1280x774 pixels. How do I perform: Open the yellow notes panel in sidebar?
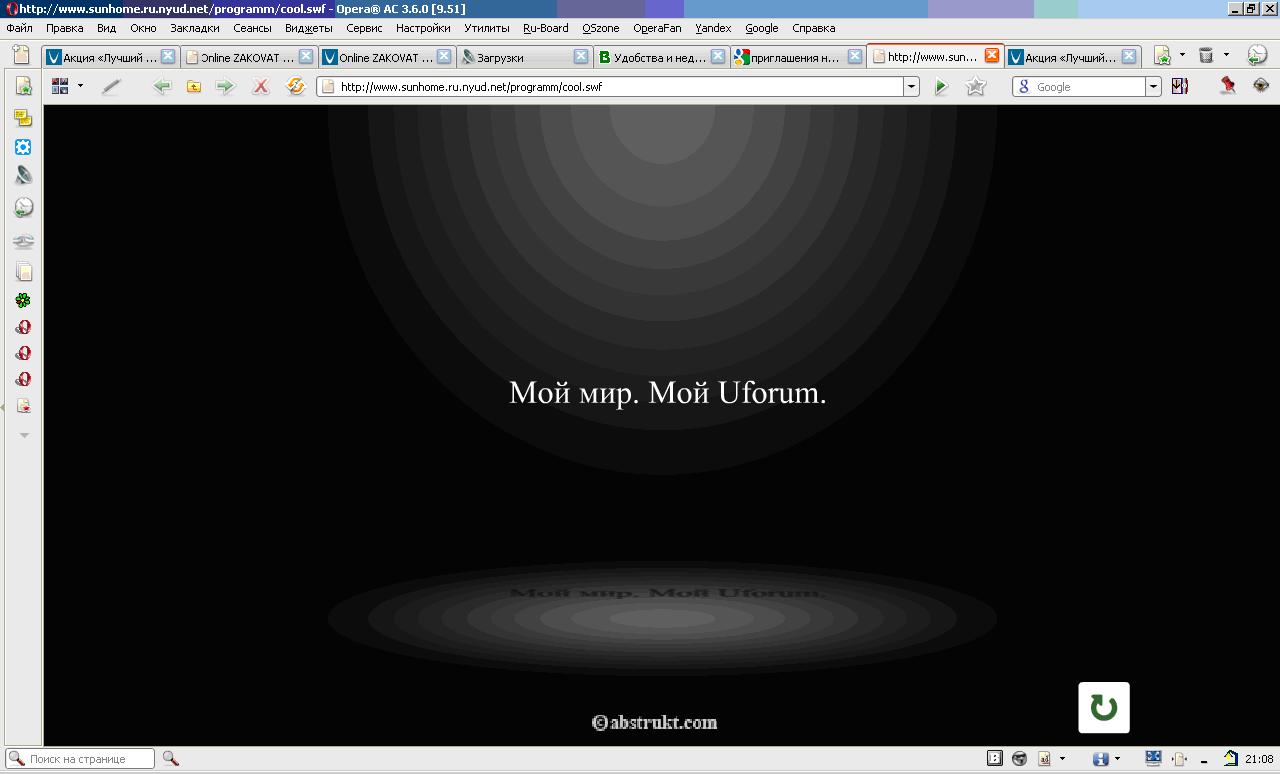click(x=23, y=118)
